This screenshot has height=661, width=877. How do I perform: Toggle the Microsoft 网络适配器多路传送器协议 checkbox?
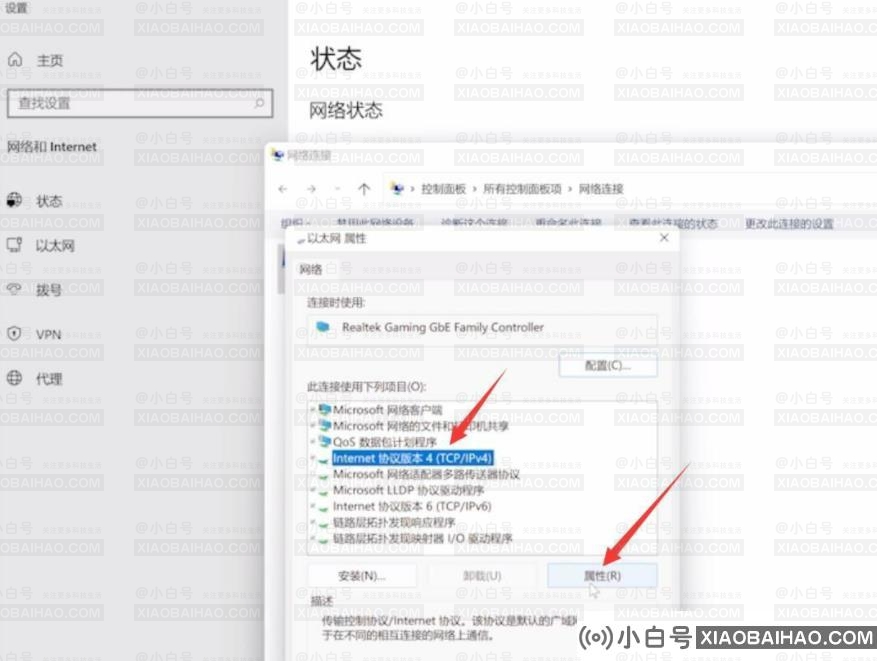[313, 474]
